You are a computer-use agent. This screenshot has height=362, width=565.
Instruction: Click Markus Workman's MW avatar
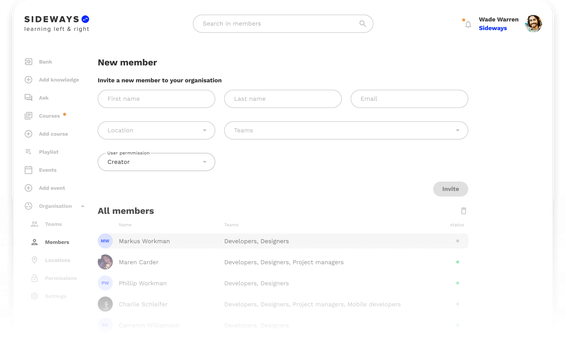tap(105, 241)
